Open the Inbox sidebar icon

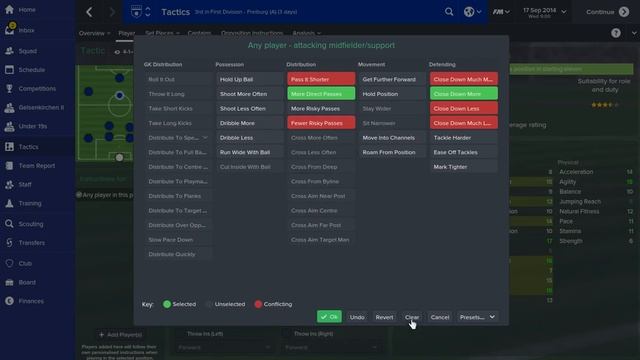[9, 30]
